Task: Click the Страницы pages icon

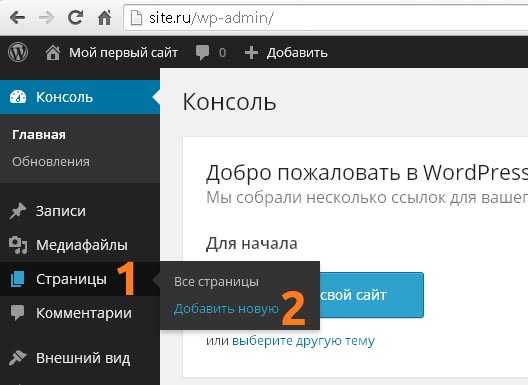Action: click(x=18, y=279)
